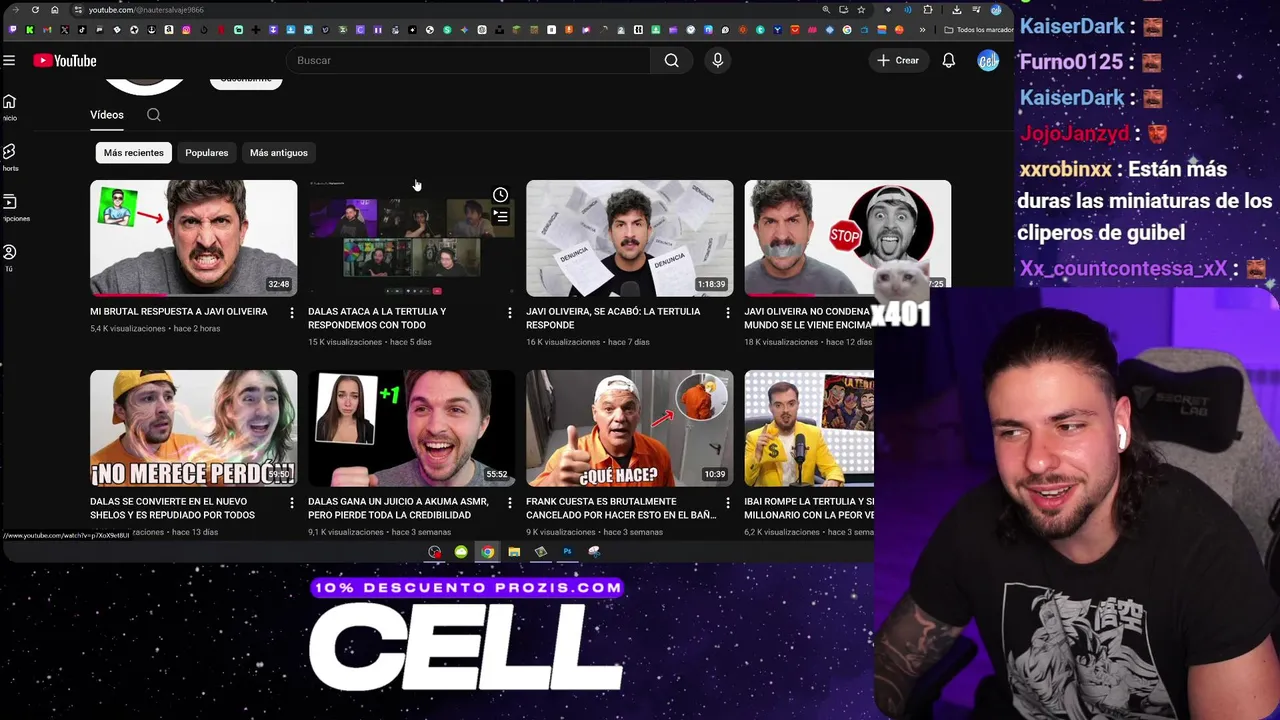The height and width of the screenshot is (720, 1280).
Task: Open the Todos los marcadores folder
Action: 979,30
